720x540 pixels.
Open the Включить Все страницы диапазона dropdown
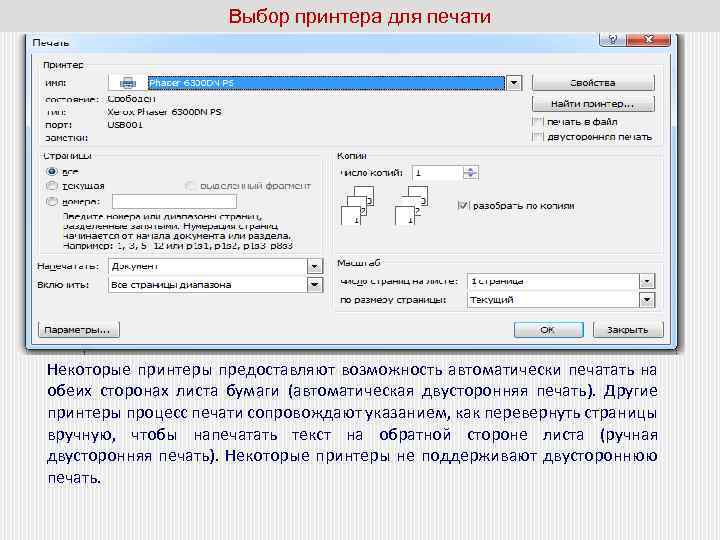click(315, 285)
